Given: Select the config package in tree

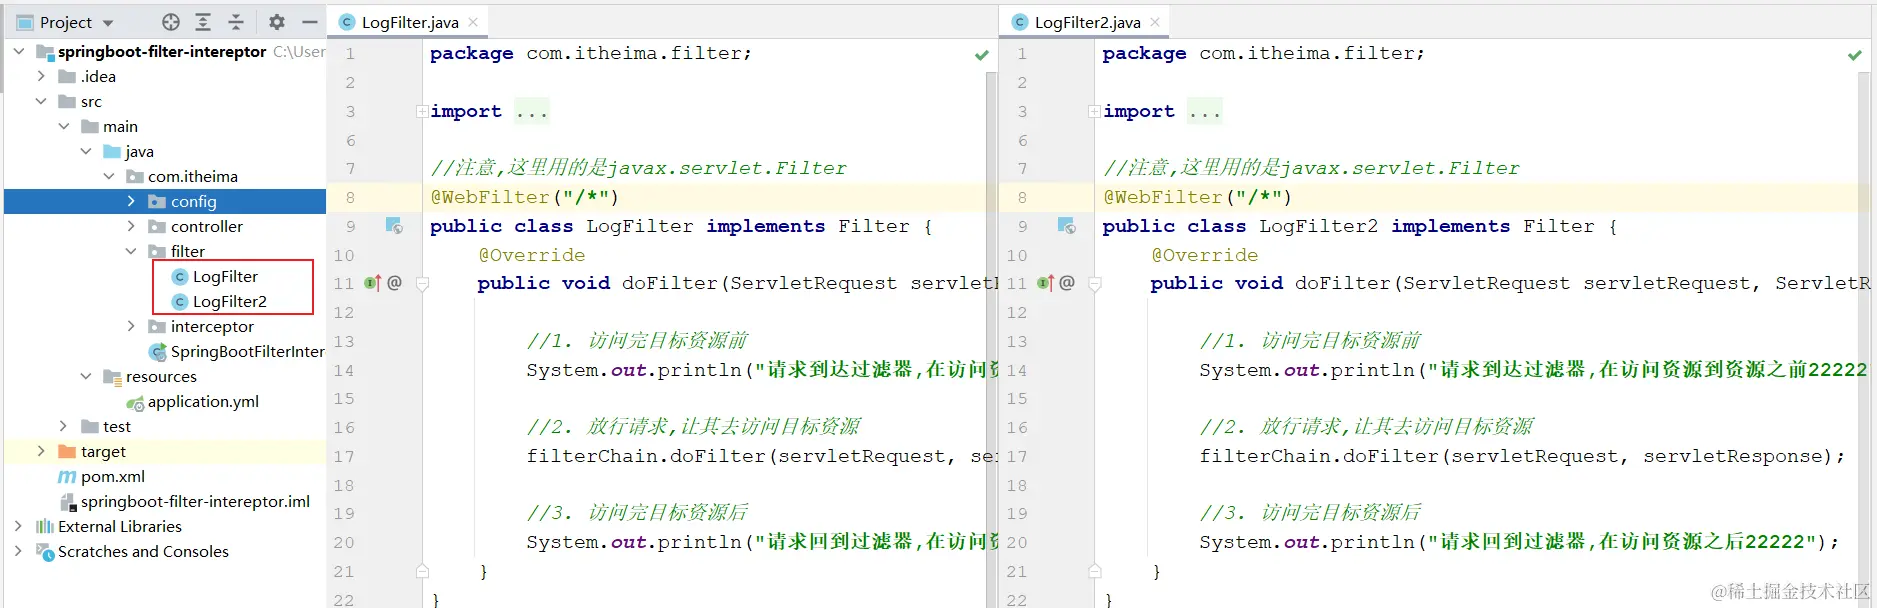Looking at the screenshot, I should (x=165, y=201).
